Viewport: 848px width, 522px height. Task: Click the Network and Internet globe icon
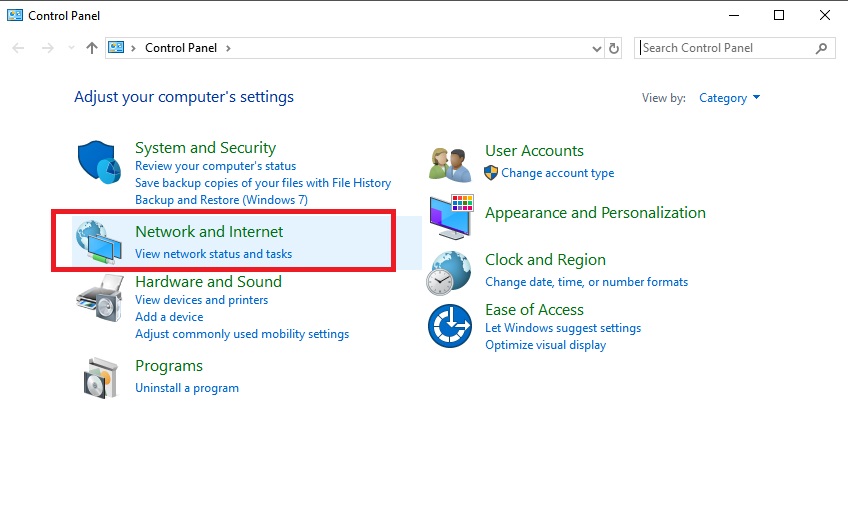[x=99, y=241]
